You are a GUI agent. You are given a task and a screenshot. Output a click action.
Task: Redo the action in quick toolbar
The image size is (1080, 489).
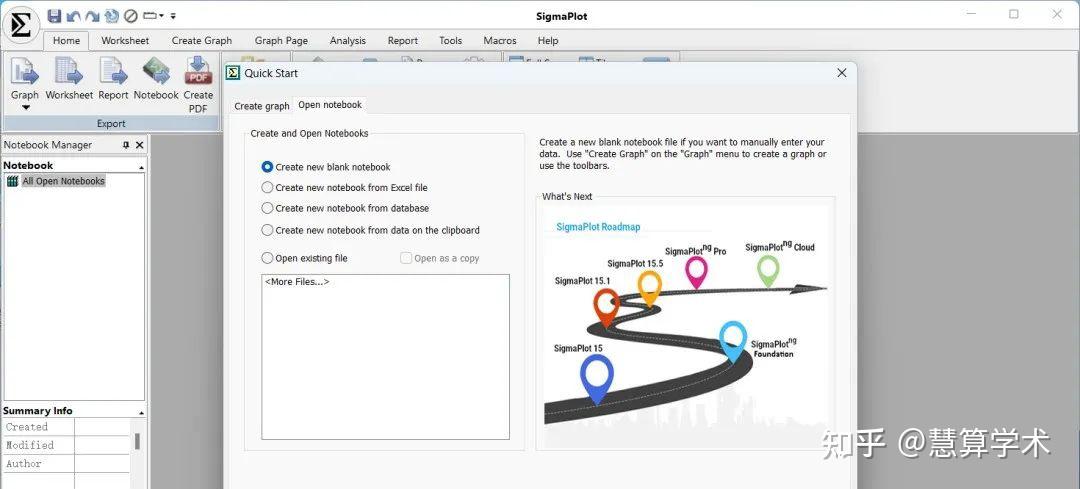coord(92,15)
